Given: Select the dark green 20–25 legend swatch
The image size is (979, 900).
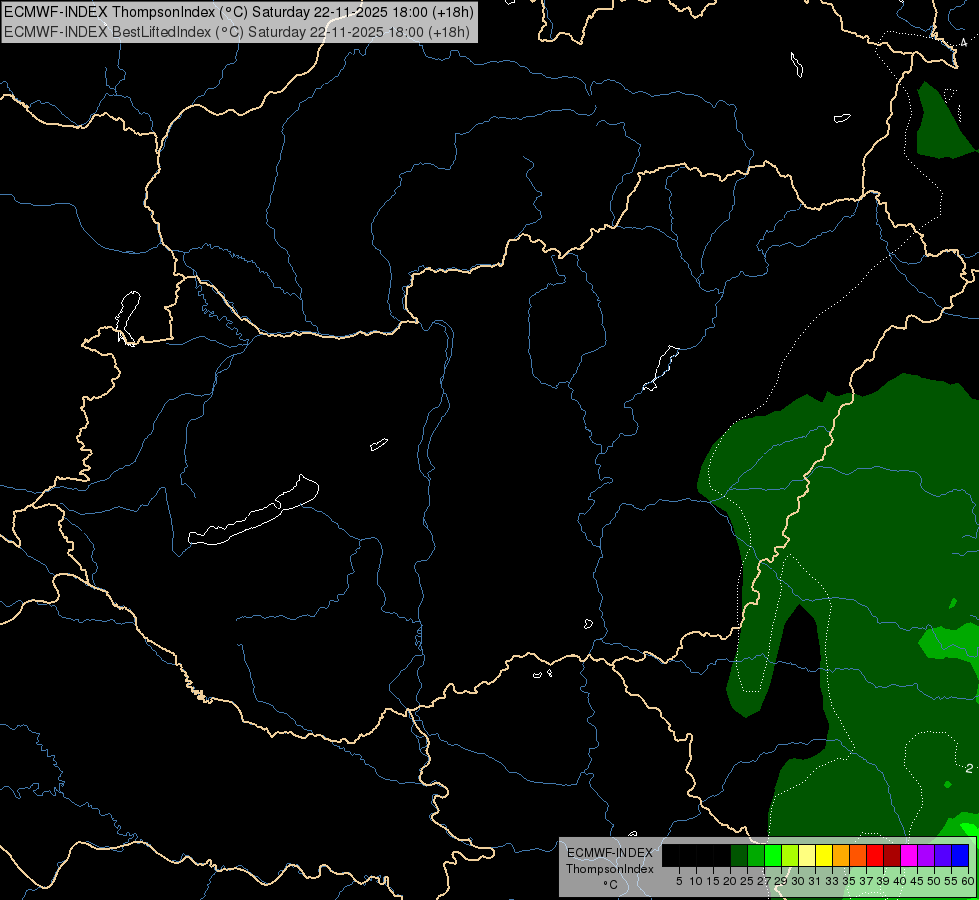Looking at the screenshot, I should pyautogui.click(x=739, y=855).
